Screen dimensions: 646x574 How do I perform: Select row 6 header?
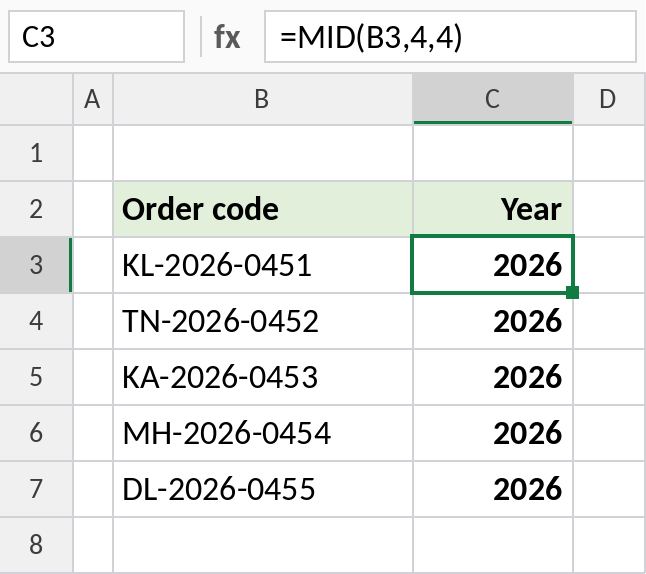point(36,433)
